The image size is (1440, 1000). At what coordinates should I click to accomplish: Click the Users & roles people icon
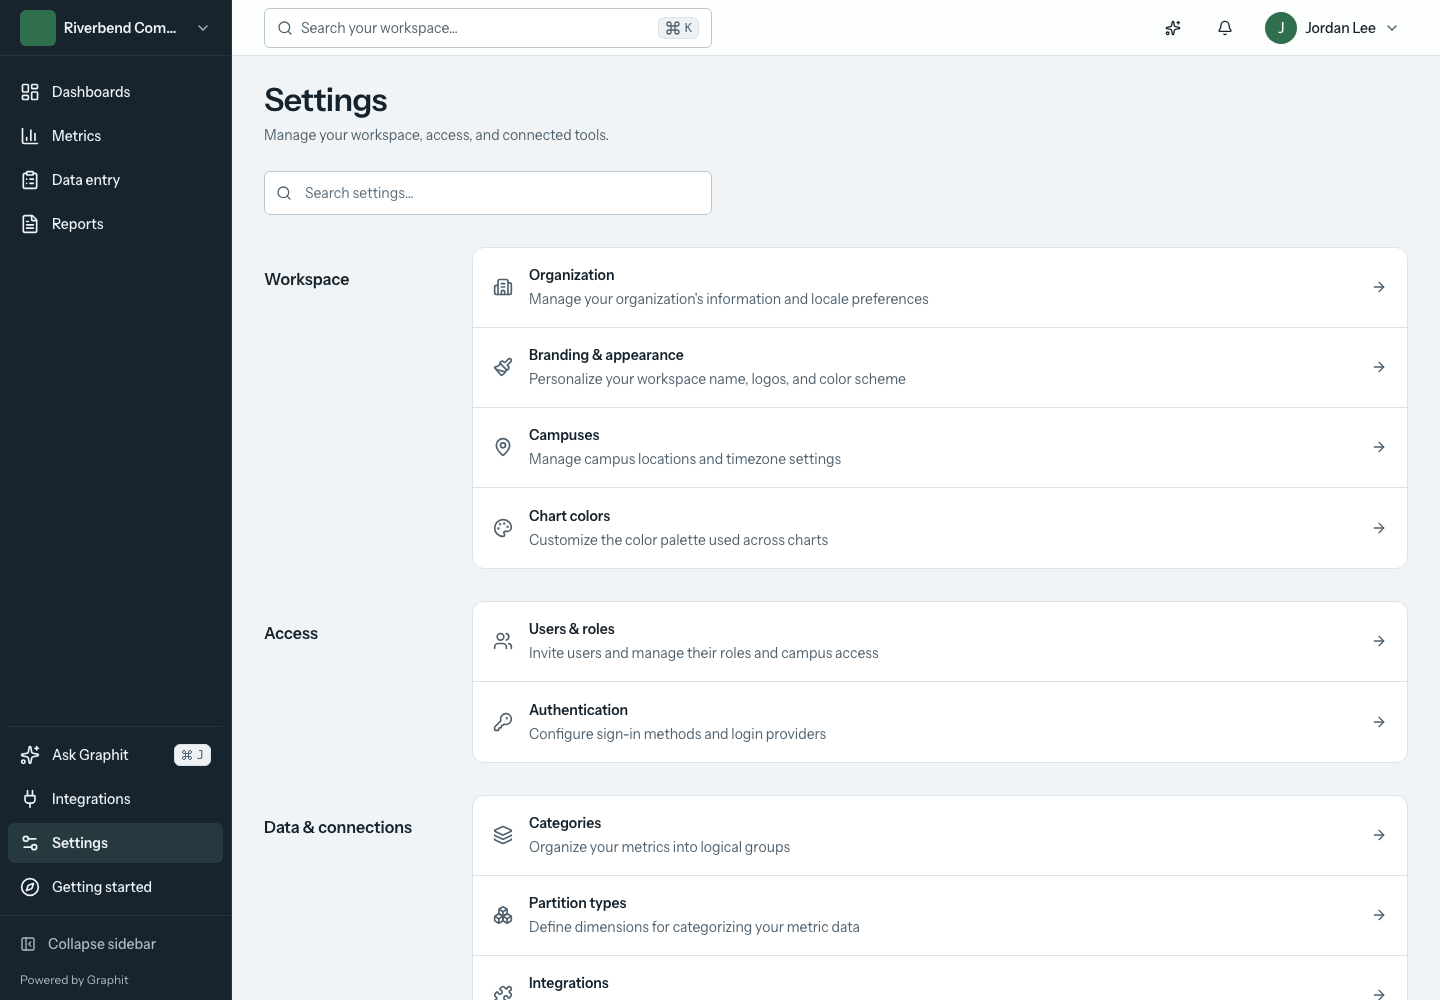point(503,641)
